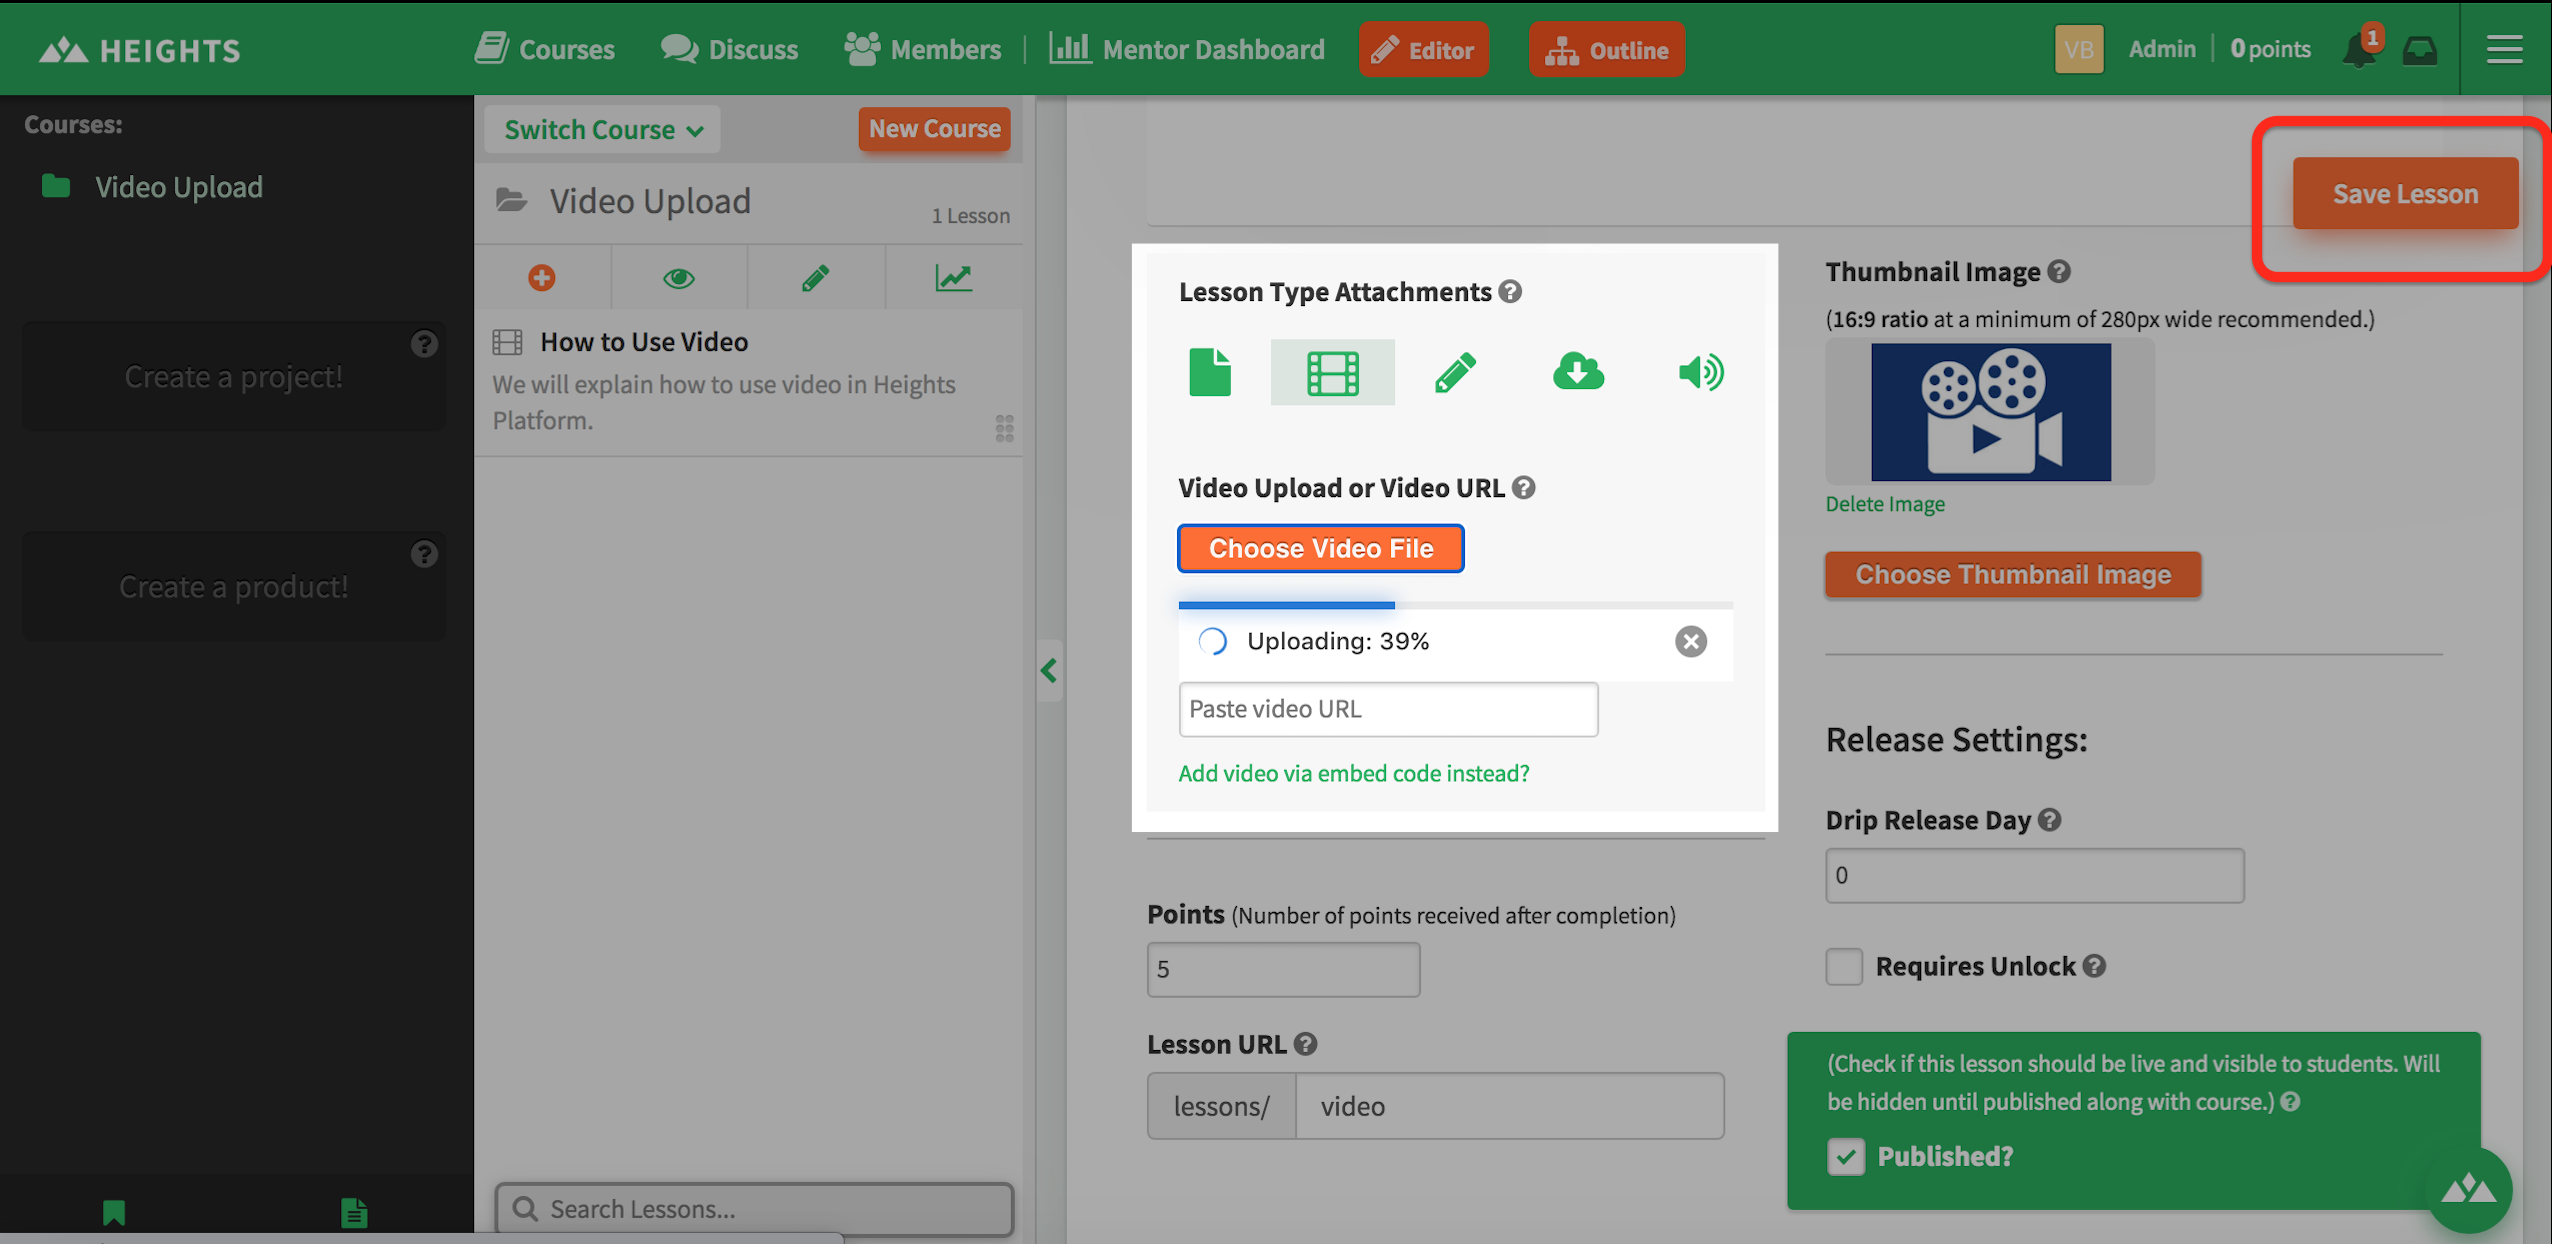
Task: Focus the Search Lessons box
Action: point(754,1209)
